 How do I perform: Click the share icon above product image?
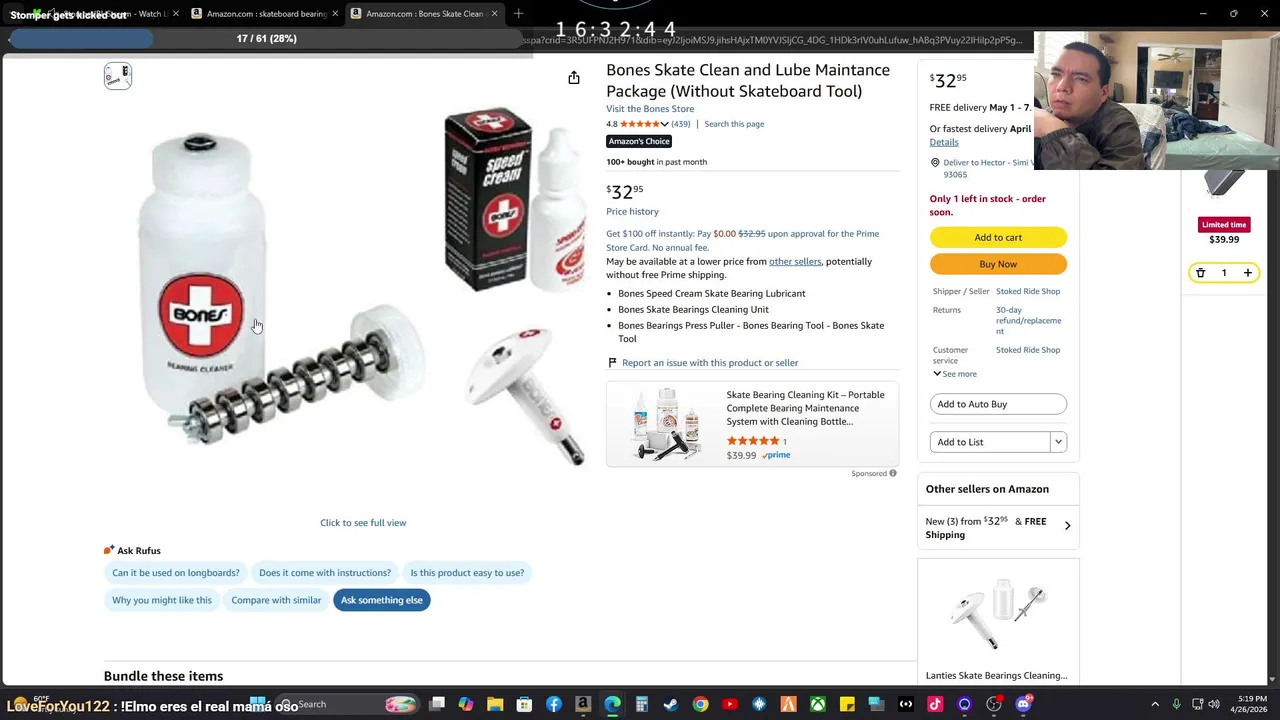(574, 78)
